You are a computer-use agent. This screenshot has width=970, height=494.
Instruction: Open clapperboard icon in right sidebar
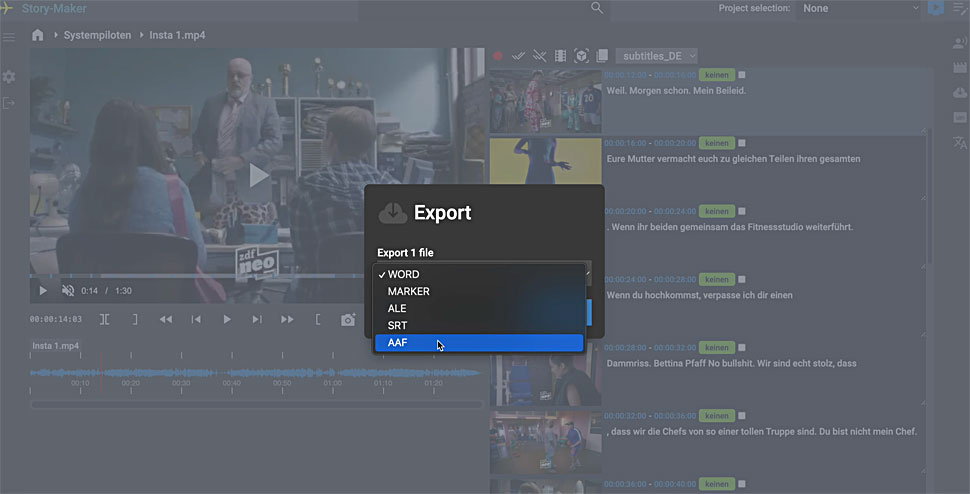(x=960, y=67)
